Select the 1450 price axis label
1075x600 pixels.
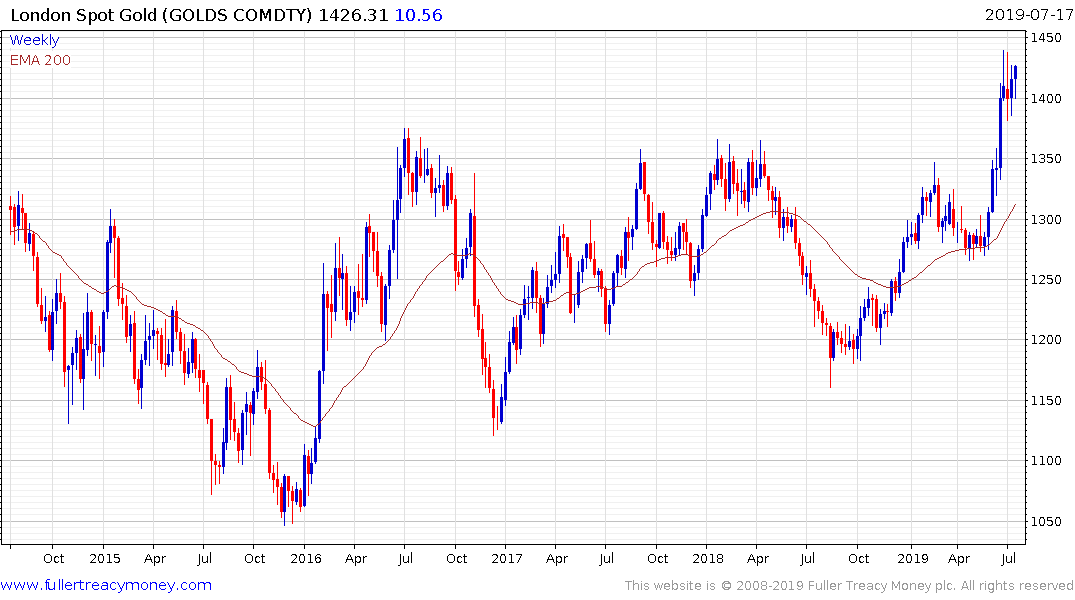1046,38
